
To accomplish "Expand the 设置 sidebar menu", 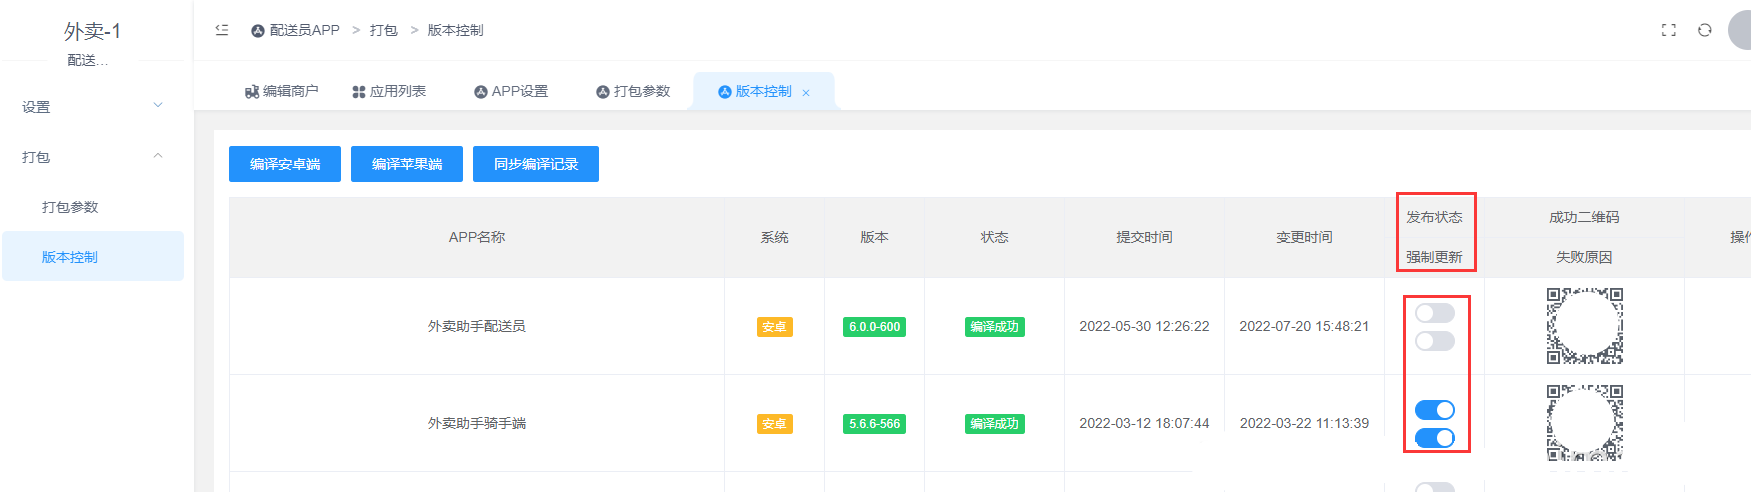I will tap(92, 106).
